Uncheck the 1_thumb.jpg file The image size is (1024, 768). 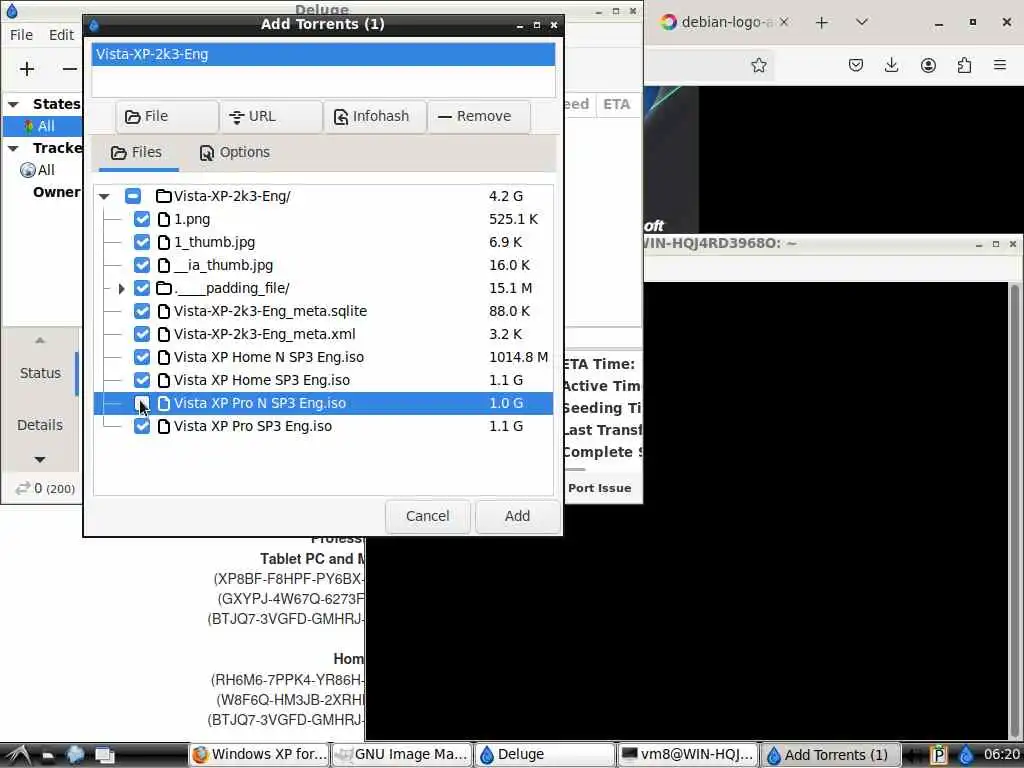click(x=142, y=242)
